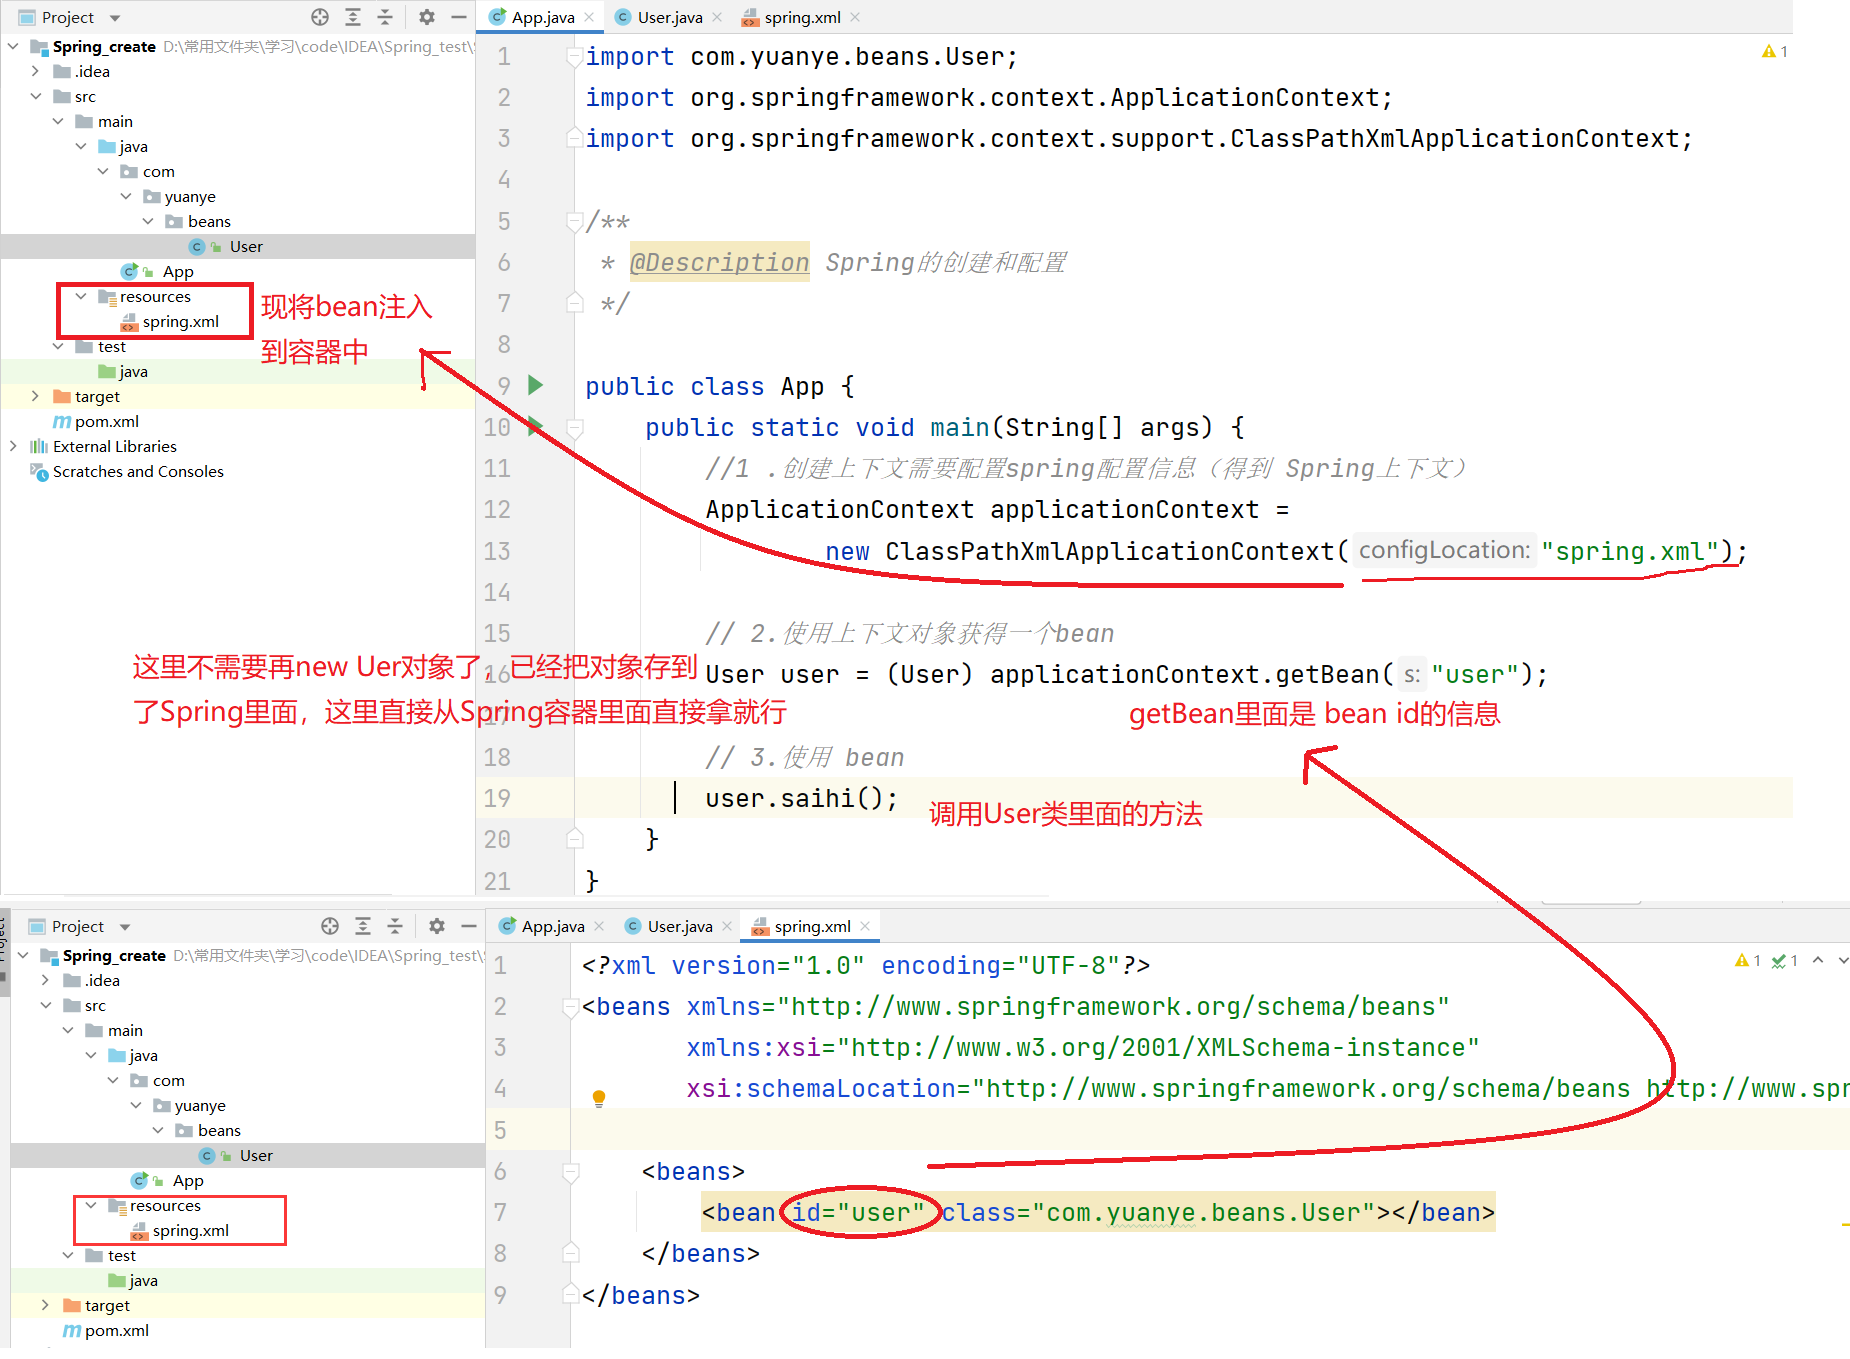Click run gutter icon next to class App
The image size is (1850, 1359).
535,385
